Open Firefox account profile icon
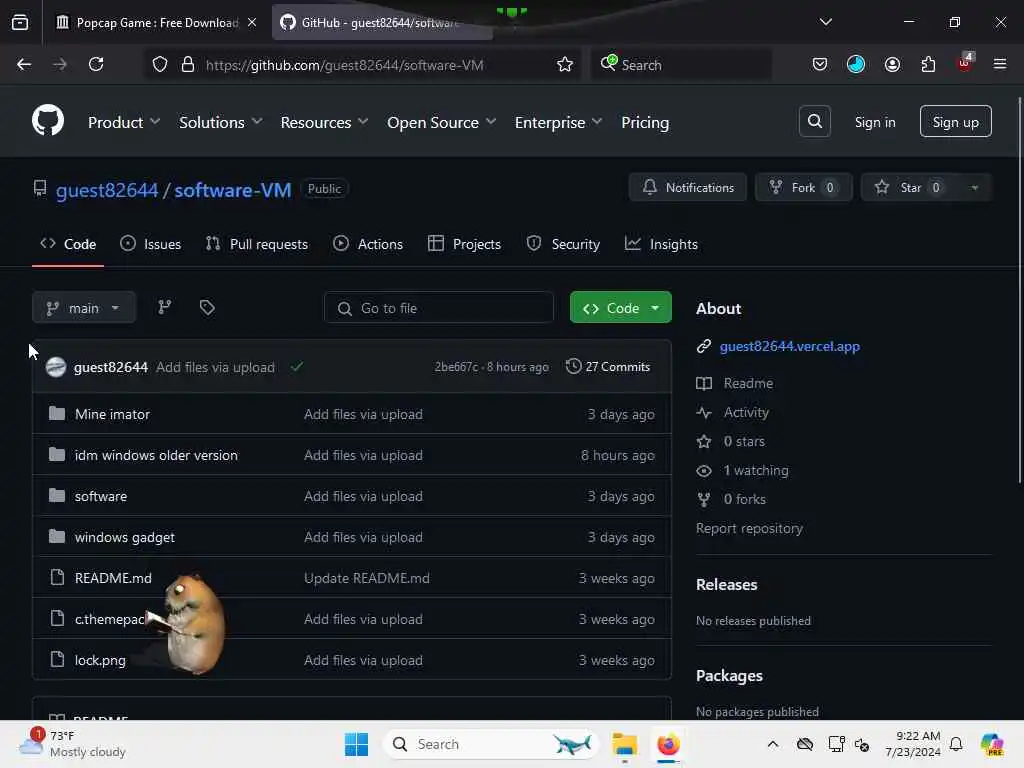 click(892, 64)
